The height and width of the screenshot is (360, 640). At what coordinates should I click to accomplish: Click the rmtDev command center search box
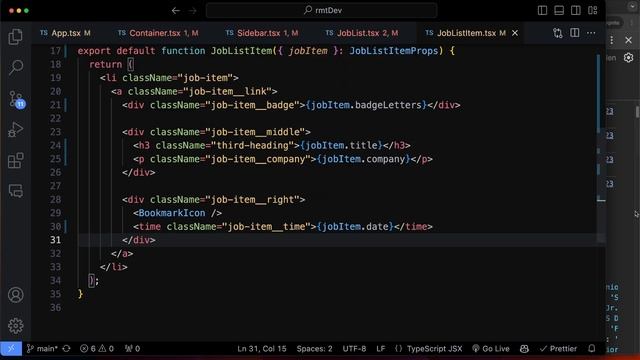(x=322, y=10)
